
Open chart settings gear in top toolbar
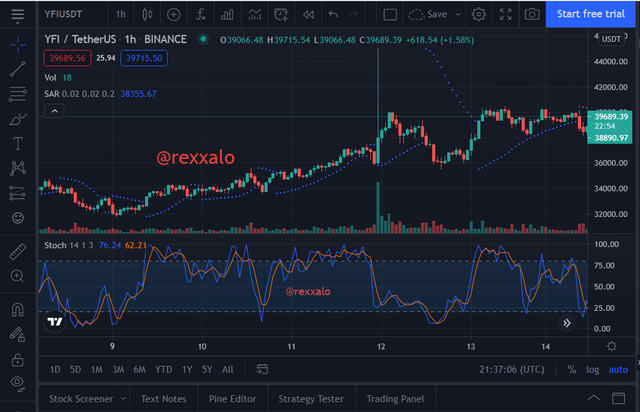(479, 15)
